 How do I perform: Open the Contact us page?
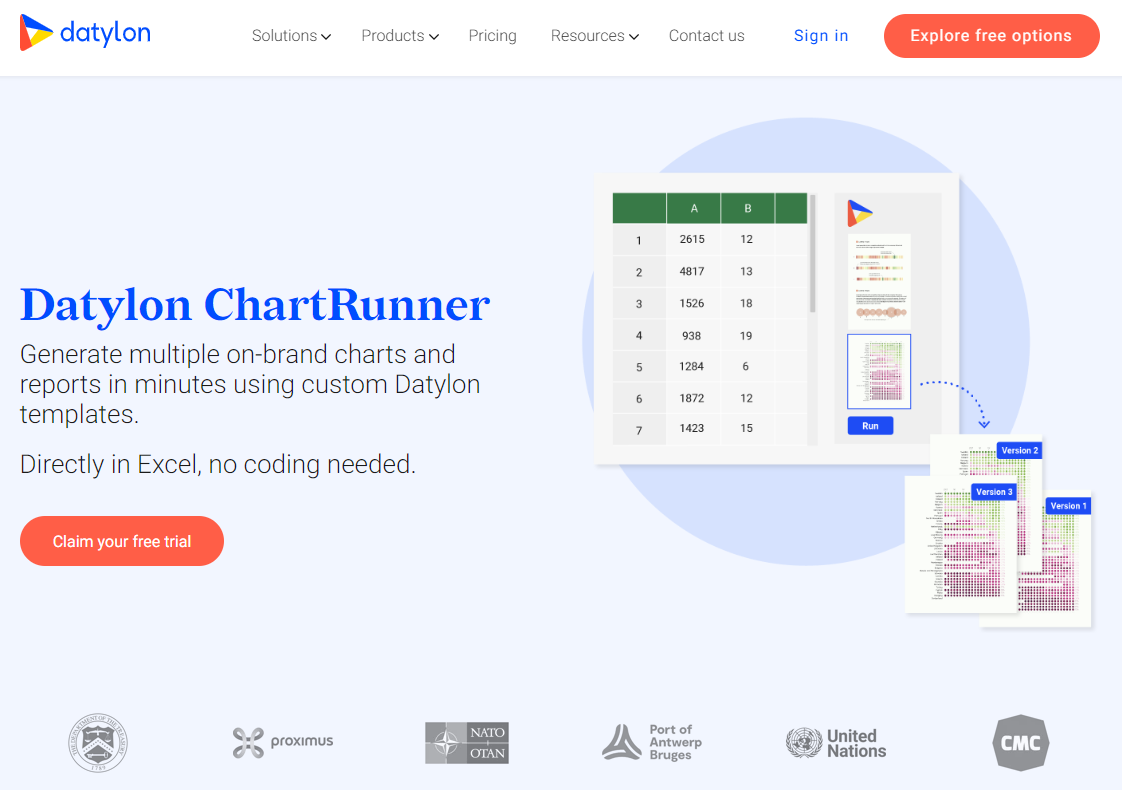pyautogui.click(x=706, y=36)
